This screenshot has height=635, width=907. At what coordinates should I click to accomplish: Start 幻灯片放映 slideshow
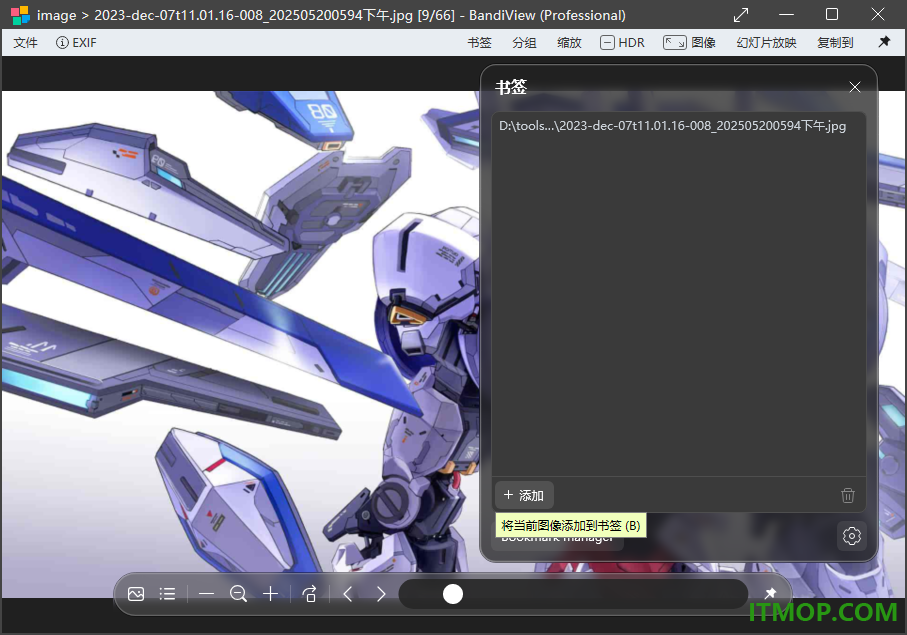(766, 43)
